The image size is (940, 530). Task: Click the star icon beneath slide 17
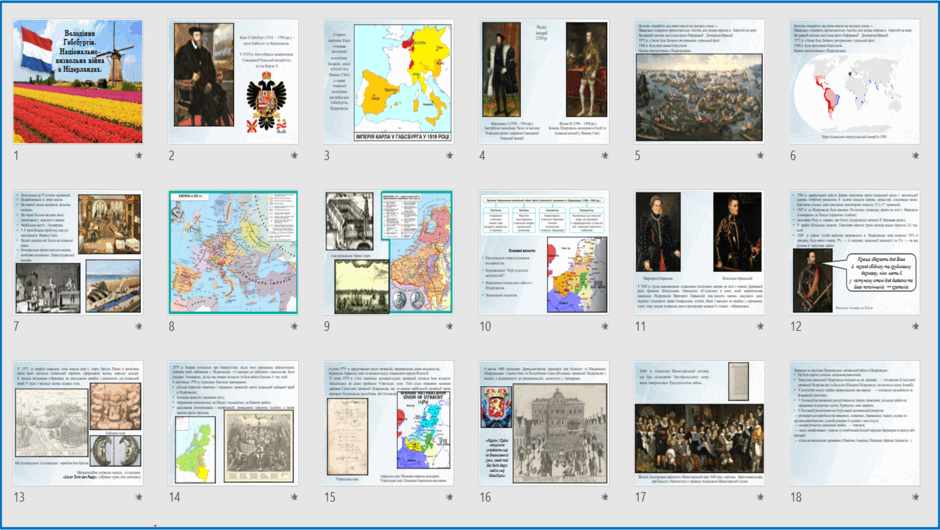[x=760, y=497]
